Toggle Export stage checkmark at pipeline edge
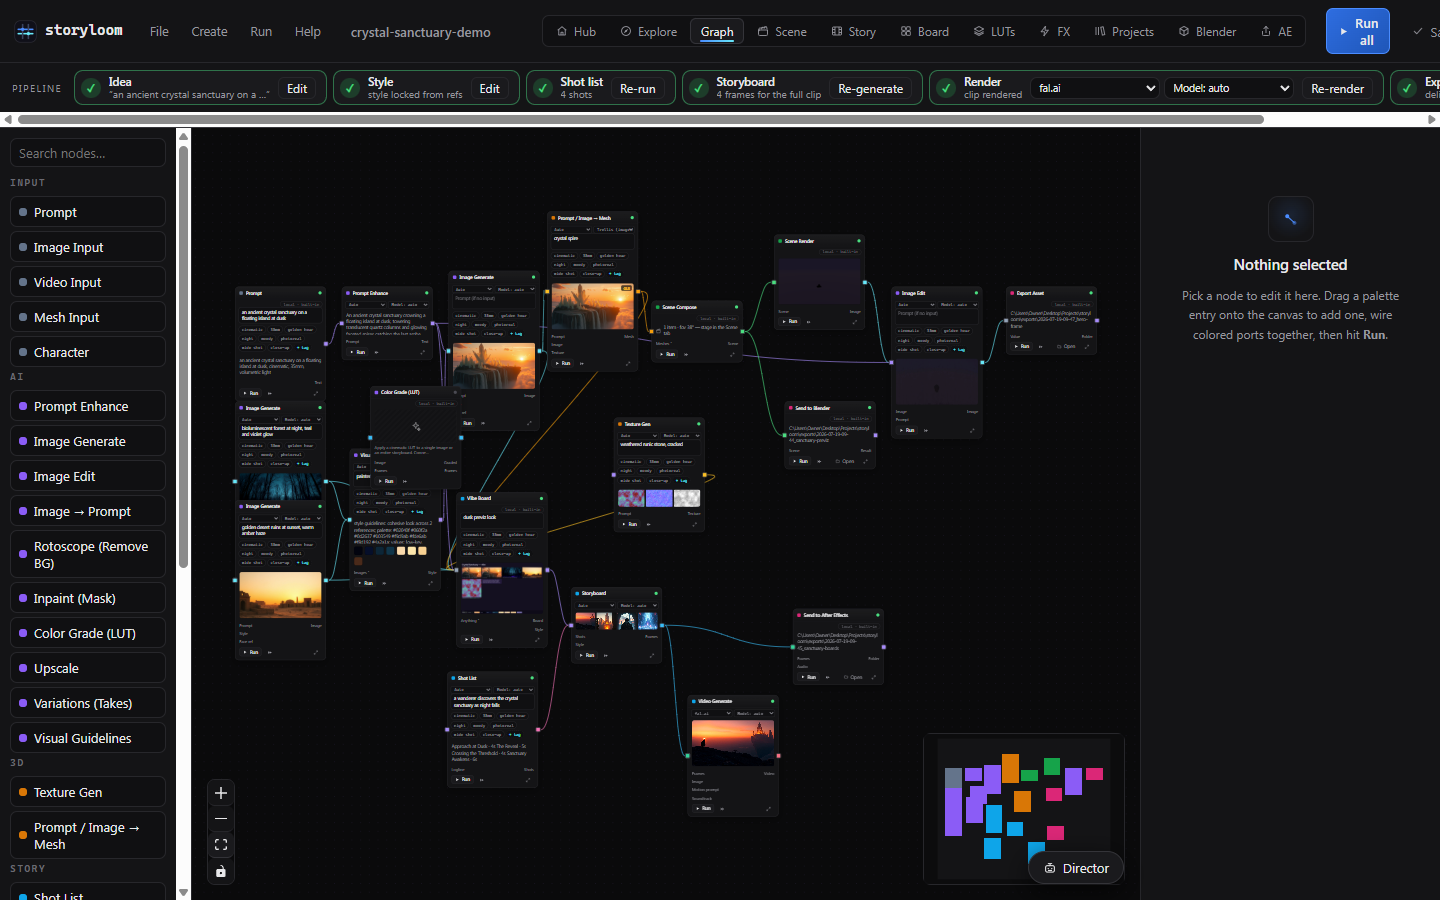Image resolution: width=1440 pixels, height=900 pixels. [x=1407, y=88]
